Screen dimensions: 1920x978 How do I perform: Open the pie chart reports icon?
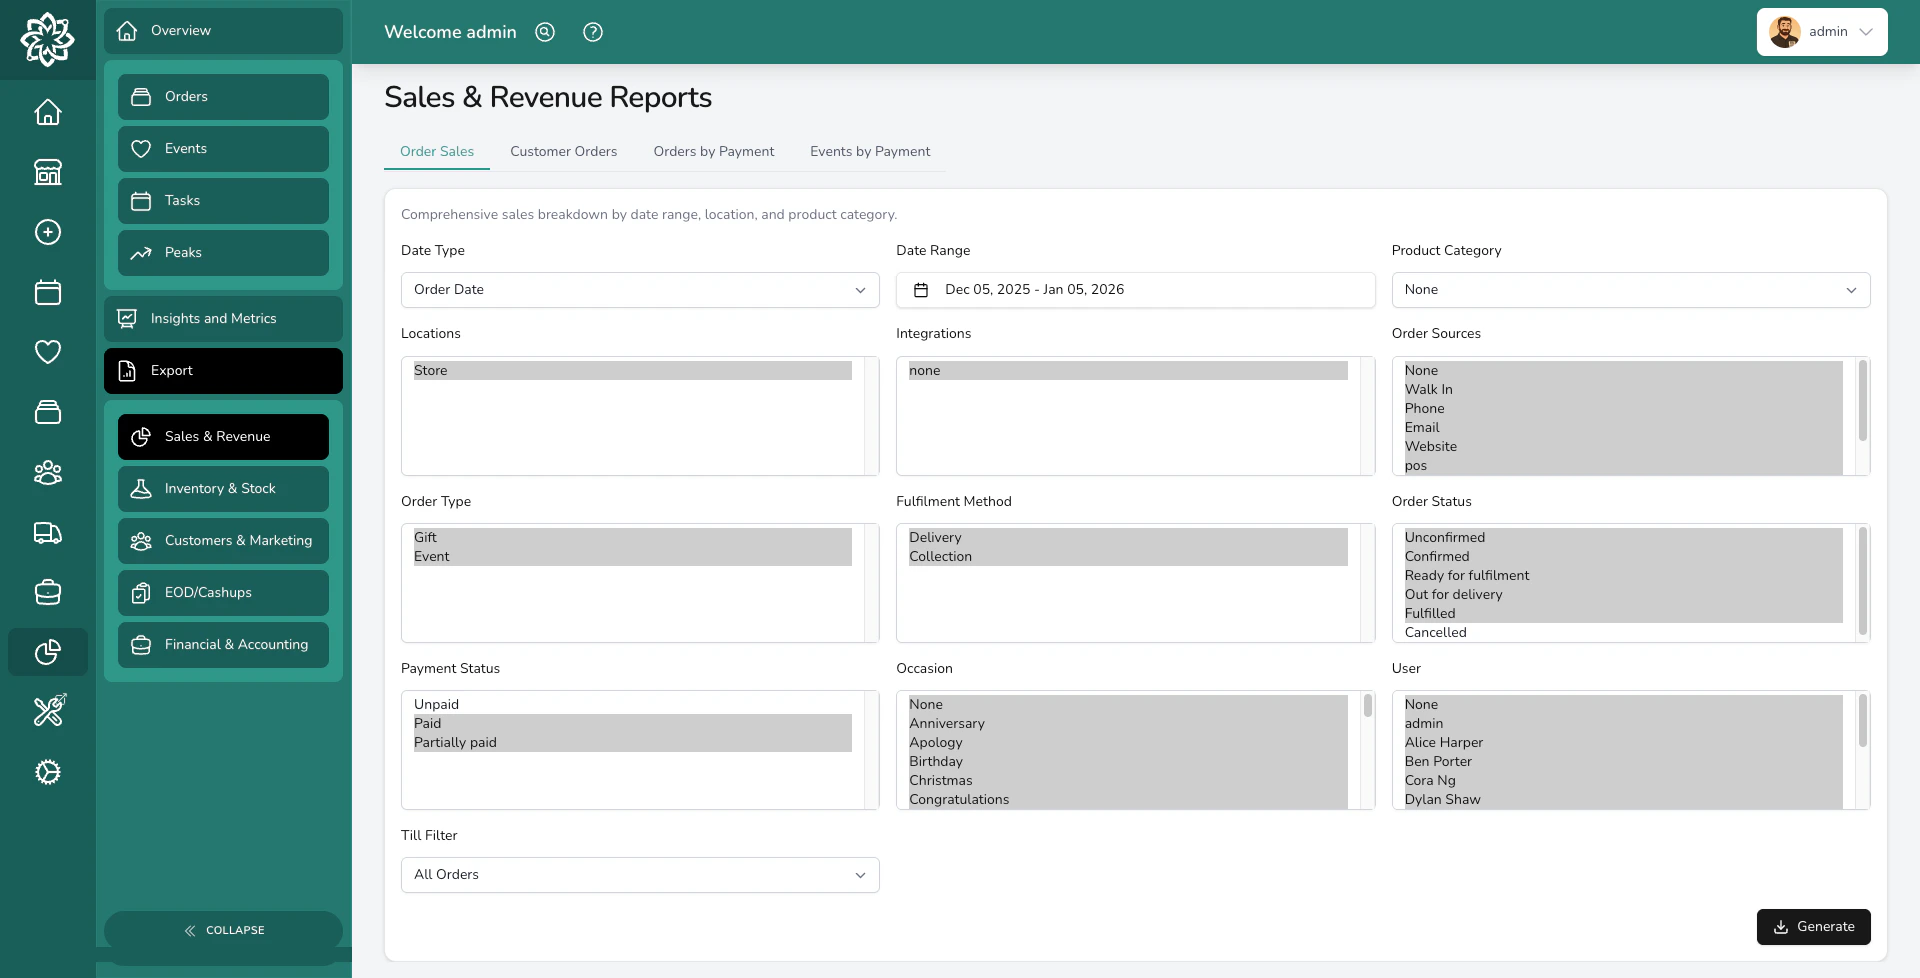tap(47, 652)
